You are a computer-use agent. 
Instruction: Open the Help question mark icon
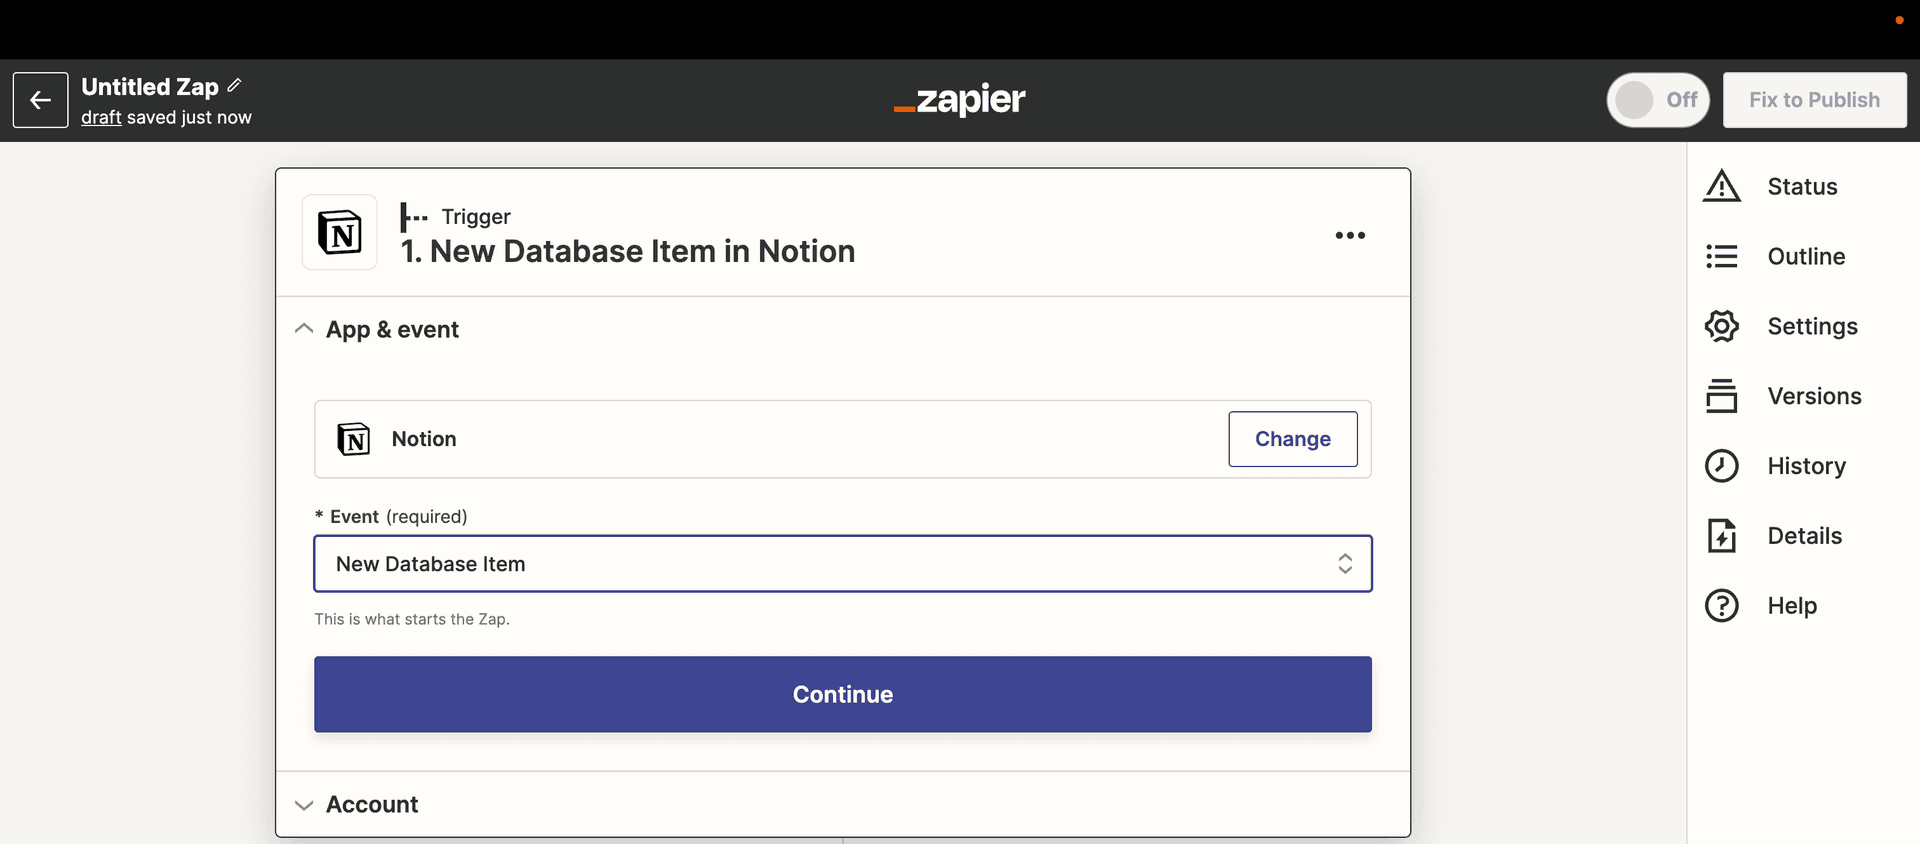[1721, 606]
